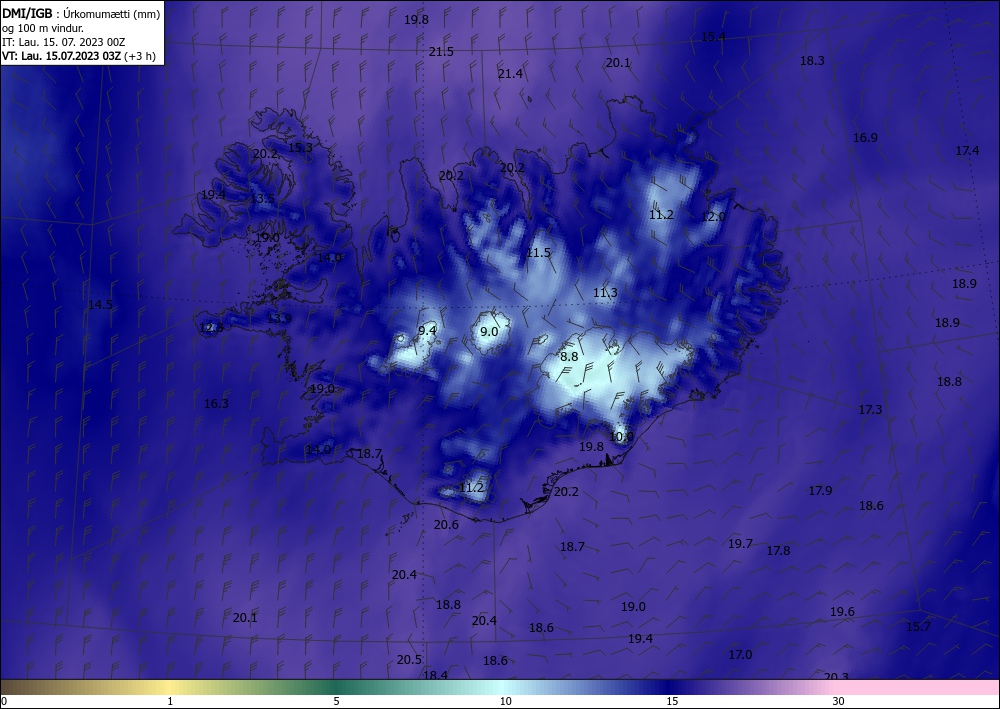Select the initial time line 'IT: Lau. 15. 07. 2023 00Z'

[x=64, y=42]
